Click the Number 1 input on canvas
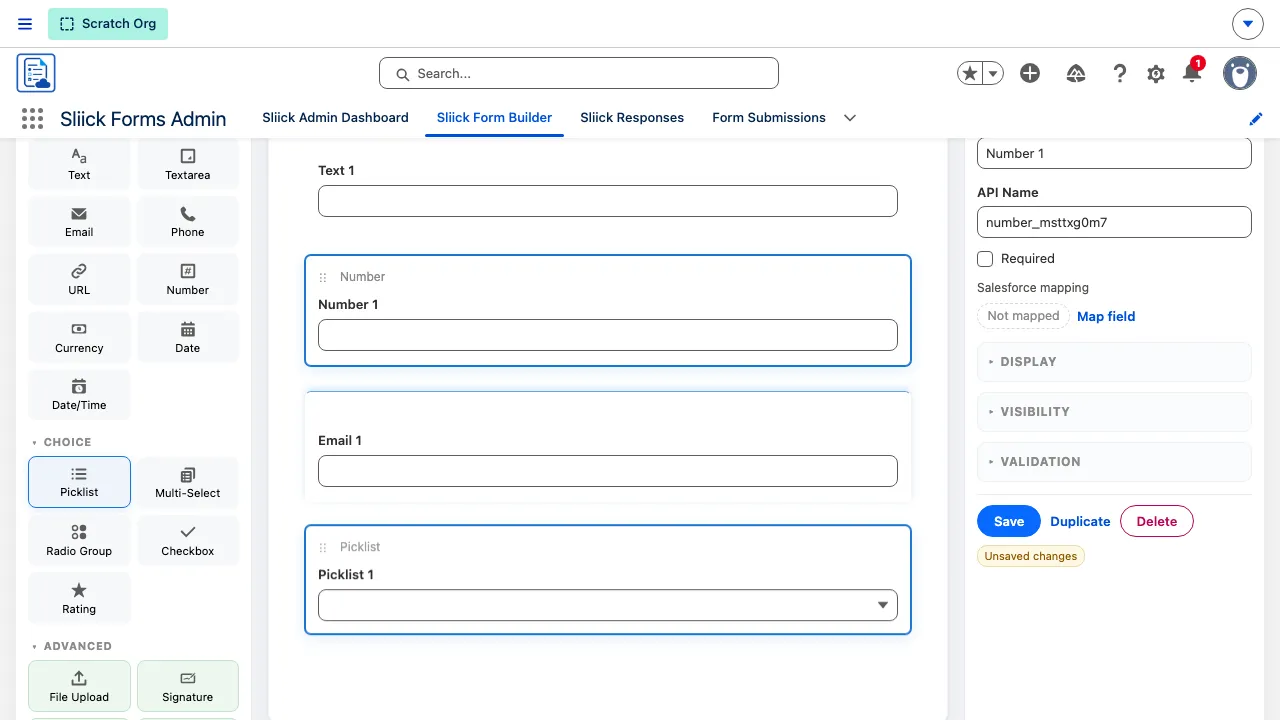Screen dimensions: 1280x720 tap(608, 335)
